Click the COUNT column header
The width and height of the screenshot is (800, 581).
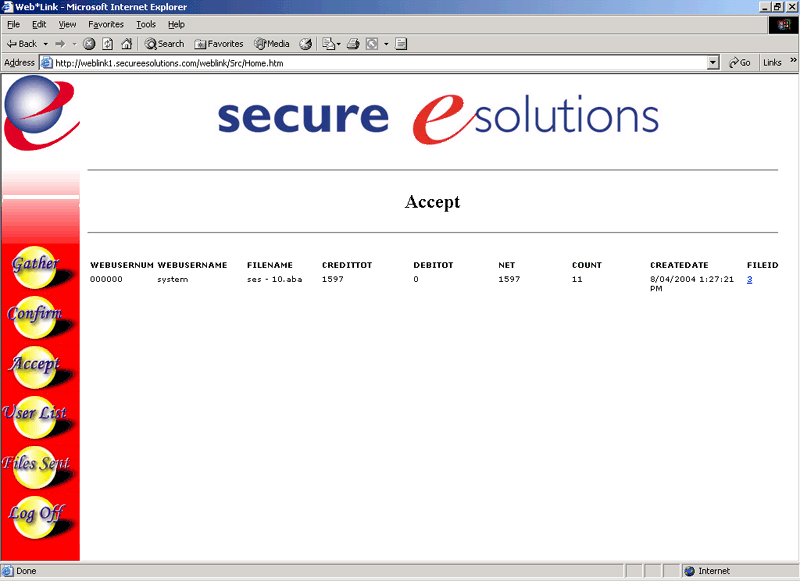point(587,265)
